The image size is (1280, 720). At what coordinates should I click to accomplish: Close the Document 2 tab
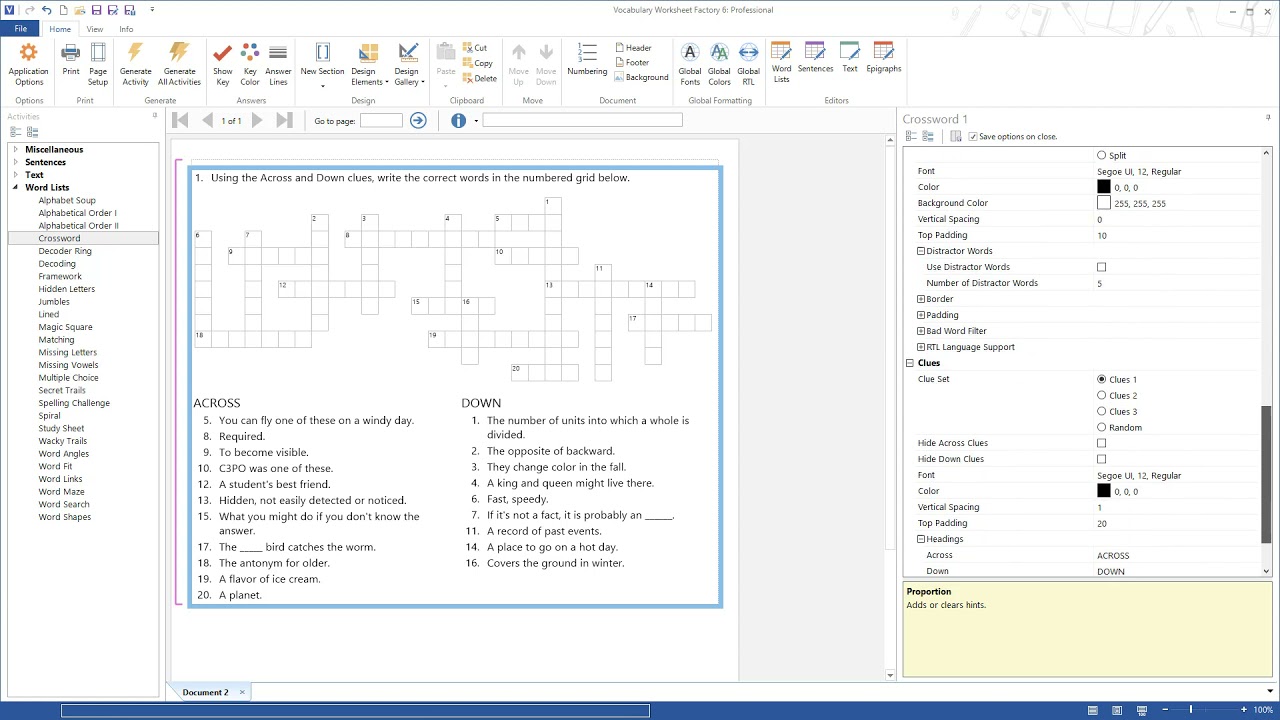pyautogui.click(x=242, y=692)
